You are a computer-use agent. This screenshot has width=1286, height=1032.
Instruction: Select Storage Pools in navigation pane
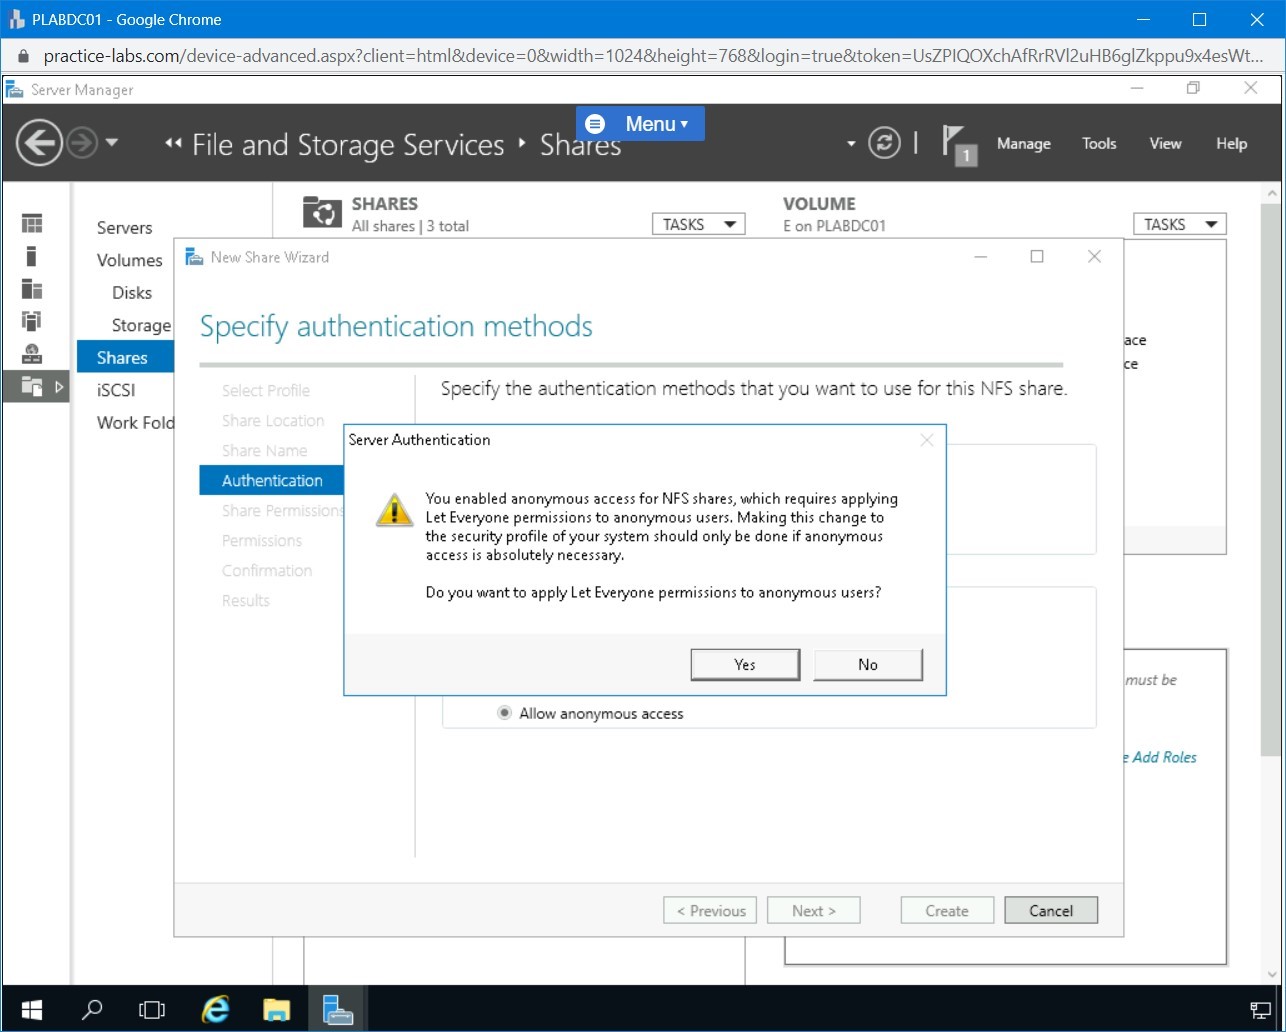(142, 325)
